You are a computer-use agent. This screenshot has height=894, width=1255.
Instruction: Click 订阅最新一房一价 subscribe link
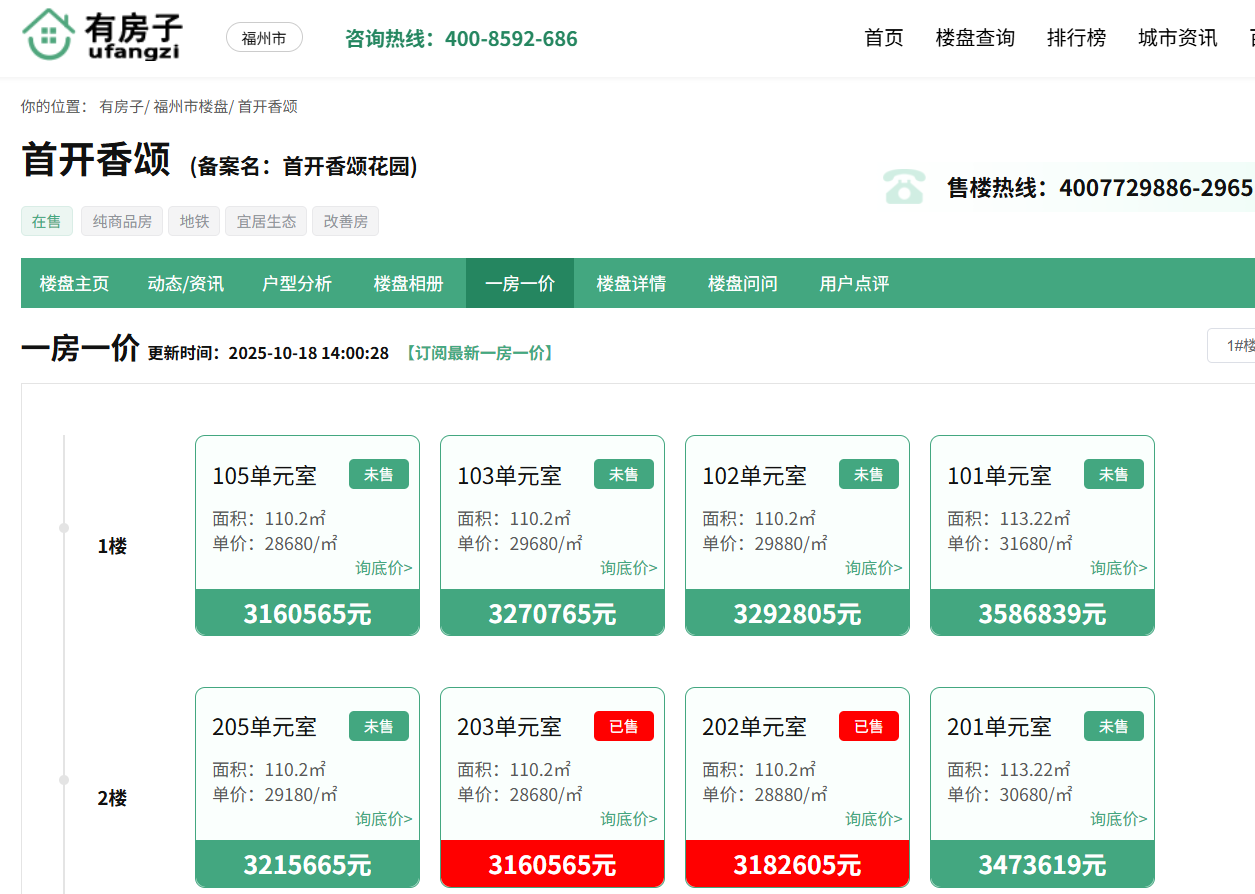[x=479, y=353]
